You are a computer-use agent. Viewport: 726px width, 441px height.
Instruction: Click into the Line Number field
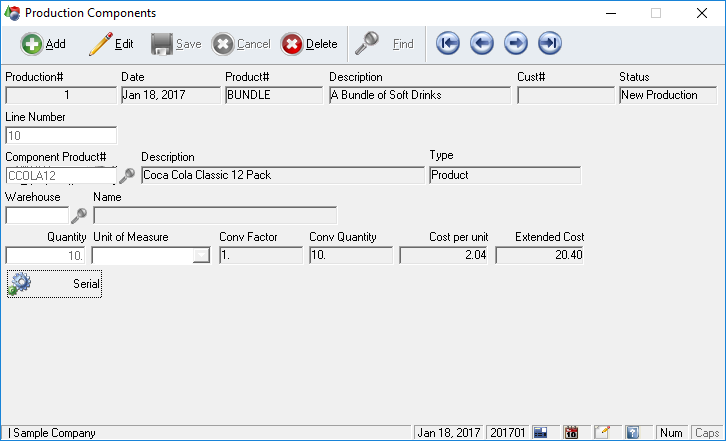point(61,135)
